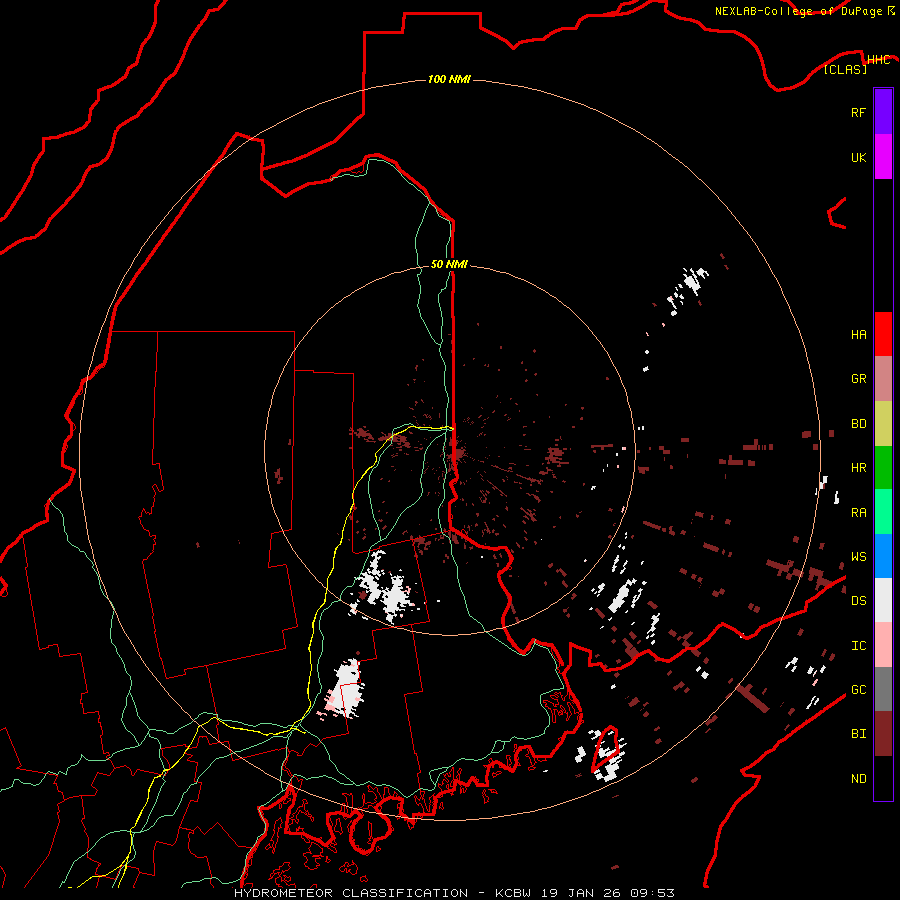This screenshot has height=900, width=900.
Task: Click the RA light green swatch
Action: pos(883,512)
